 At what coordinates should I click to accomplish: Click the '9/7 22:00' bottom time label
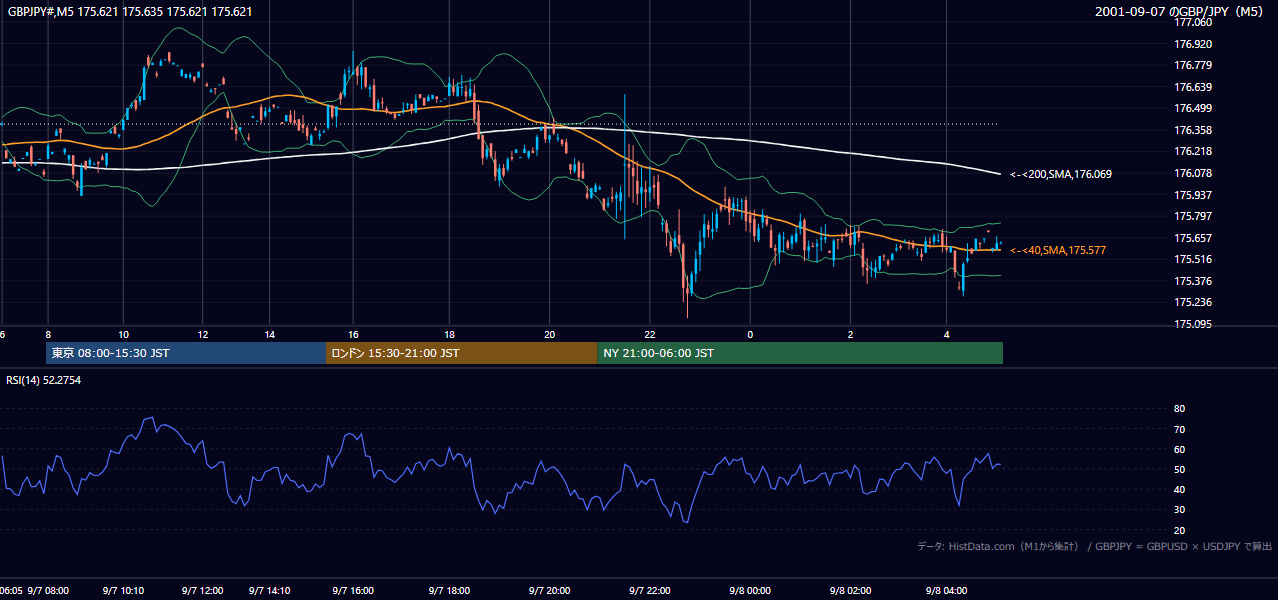pos(650,591)
